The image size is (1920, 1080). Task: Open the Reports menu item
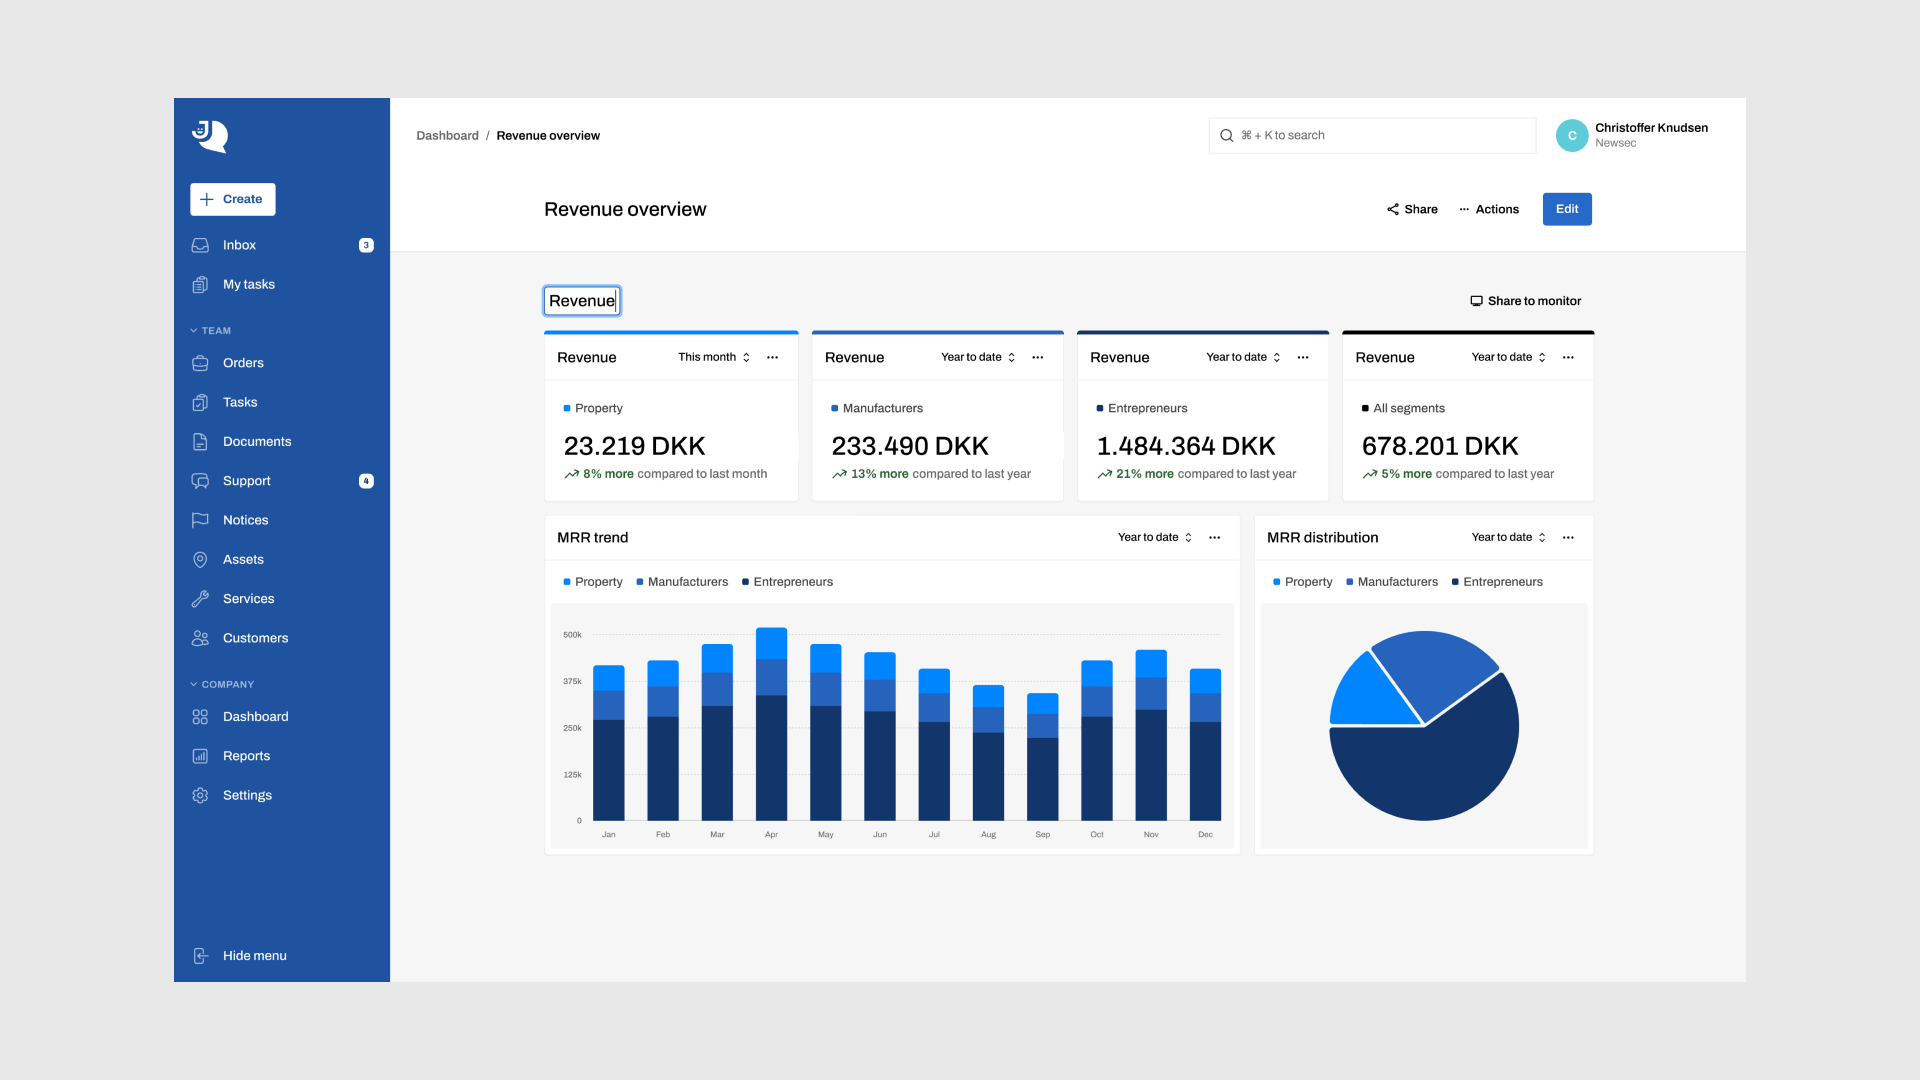(246, 756)
